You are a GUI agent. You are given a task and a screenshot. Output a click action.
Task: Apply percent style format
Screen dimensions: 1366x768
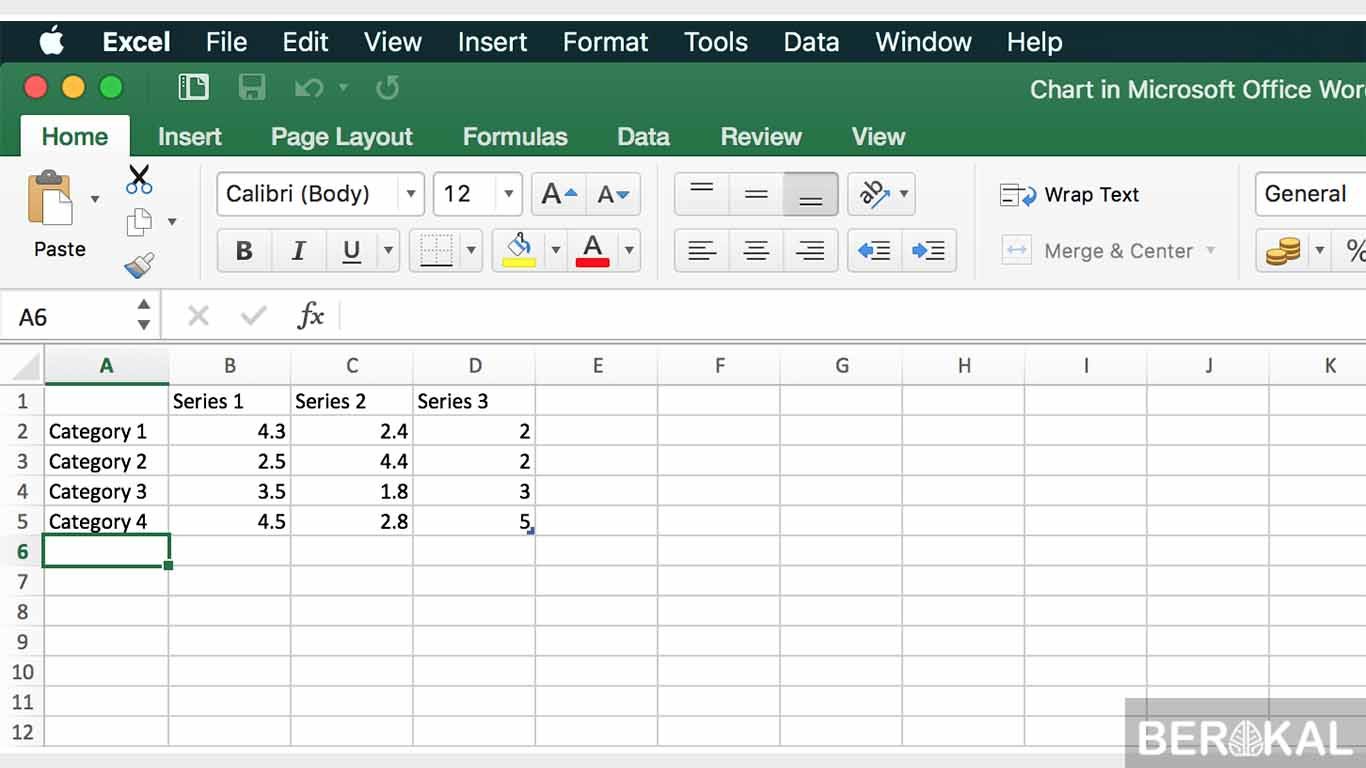[x=1354, y=251]
